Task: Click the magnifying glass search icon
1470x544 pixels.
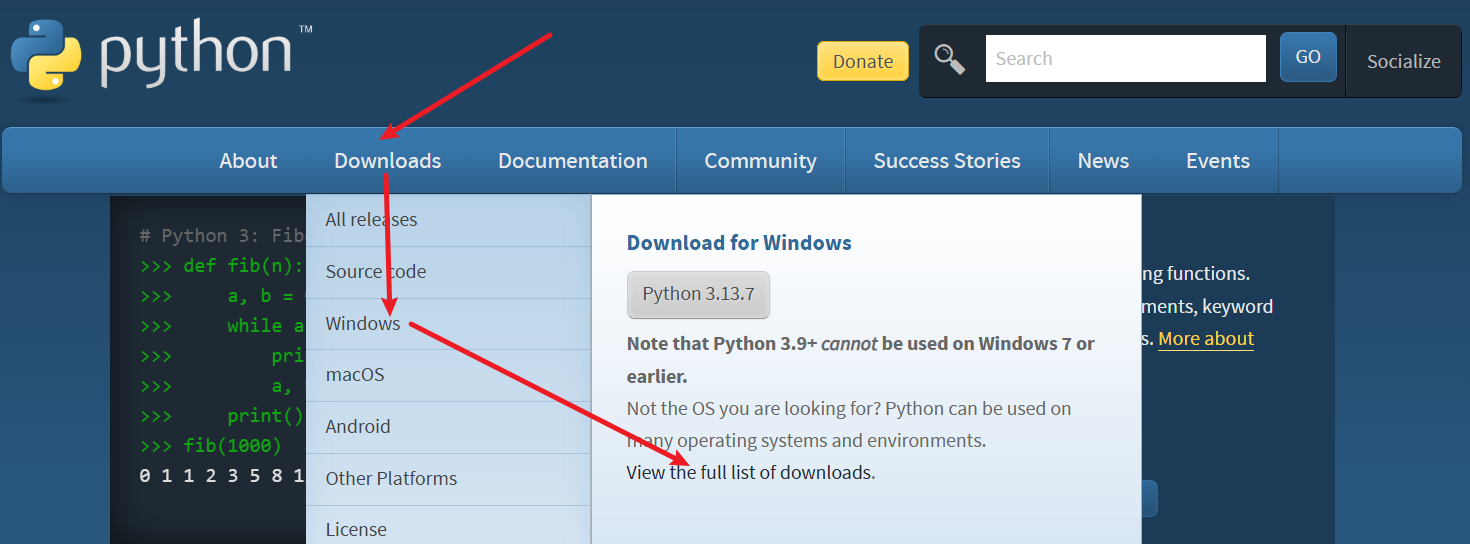Action: pyautogui.click(x=950, y=59)
